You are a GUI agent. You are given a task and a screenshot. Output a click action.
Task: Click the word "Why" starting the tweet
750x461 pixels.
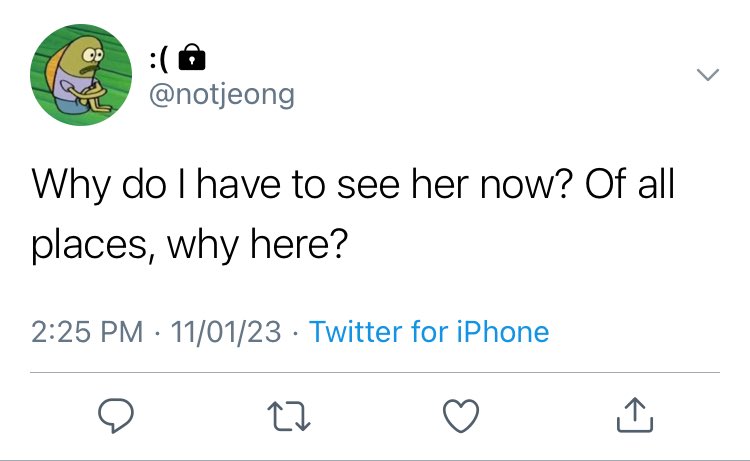[71, 185]
